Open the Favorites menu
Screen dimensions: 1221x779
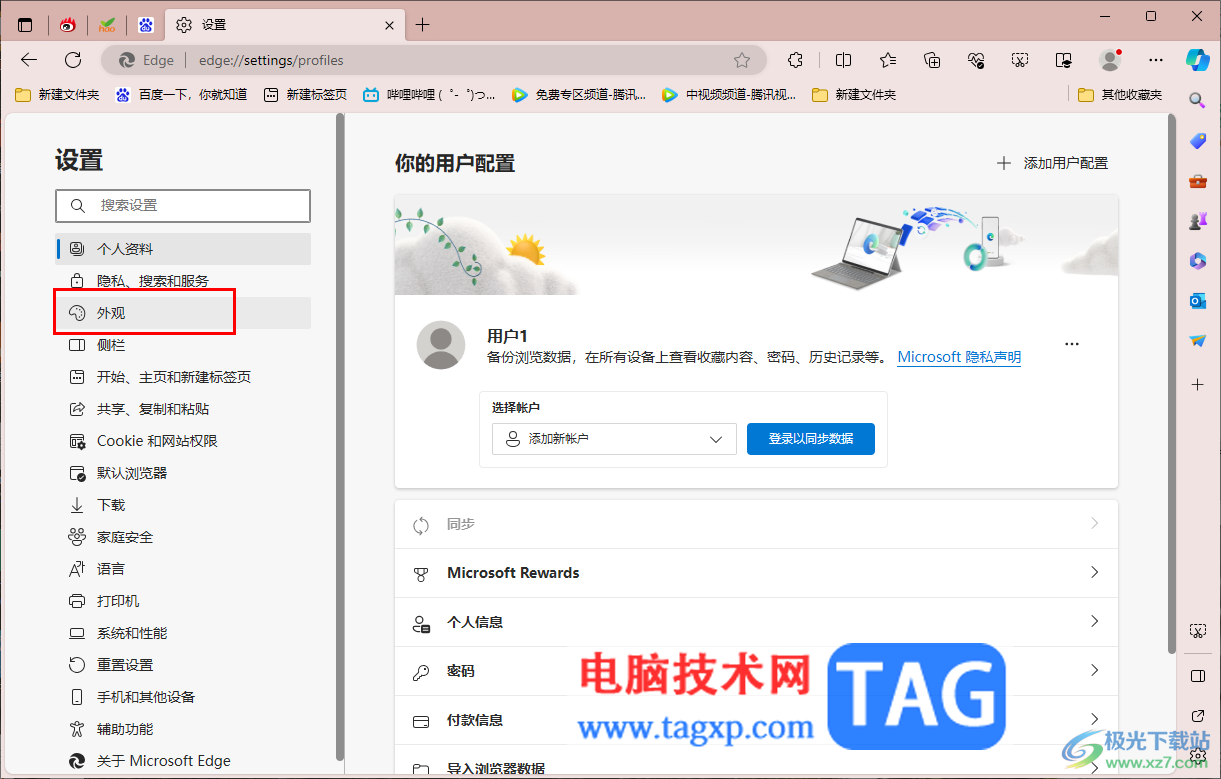point(887,60)
